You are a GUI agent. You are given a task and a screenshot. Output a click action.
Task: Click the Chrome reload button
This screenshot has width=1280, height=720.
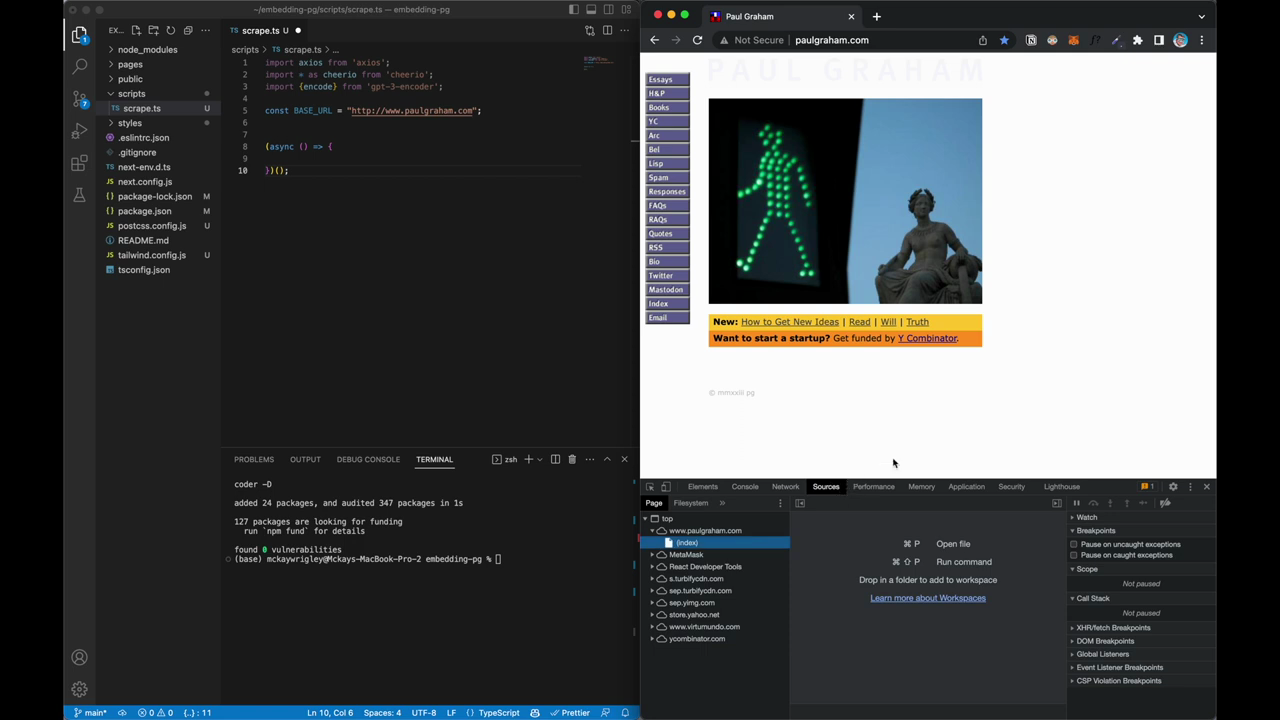(697, 40)
